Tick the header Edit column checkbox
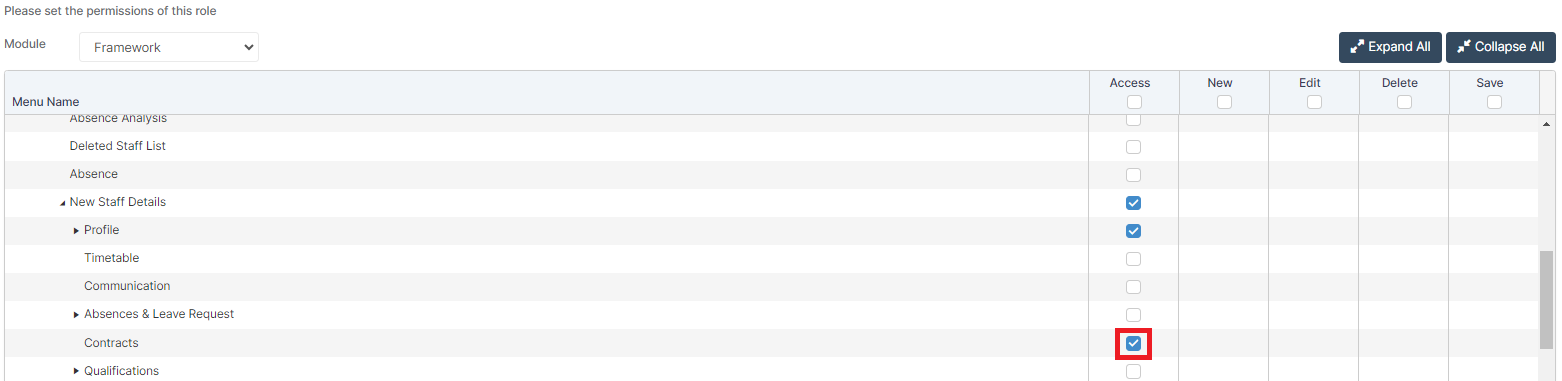 click(1314, 102)
